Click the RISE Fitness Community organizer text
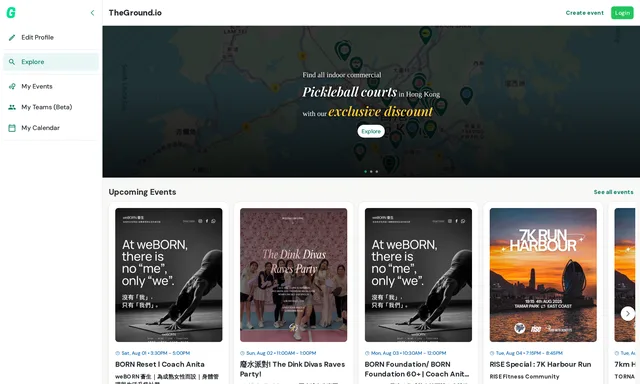This screenshot has height=384, width=640. pyautogui.click(x=524, y=376)
